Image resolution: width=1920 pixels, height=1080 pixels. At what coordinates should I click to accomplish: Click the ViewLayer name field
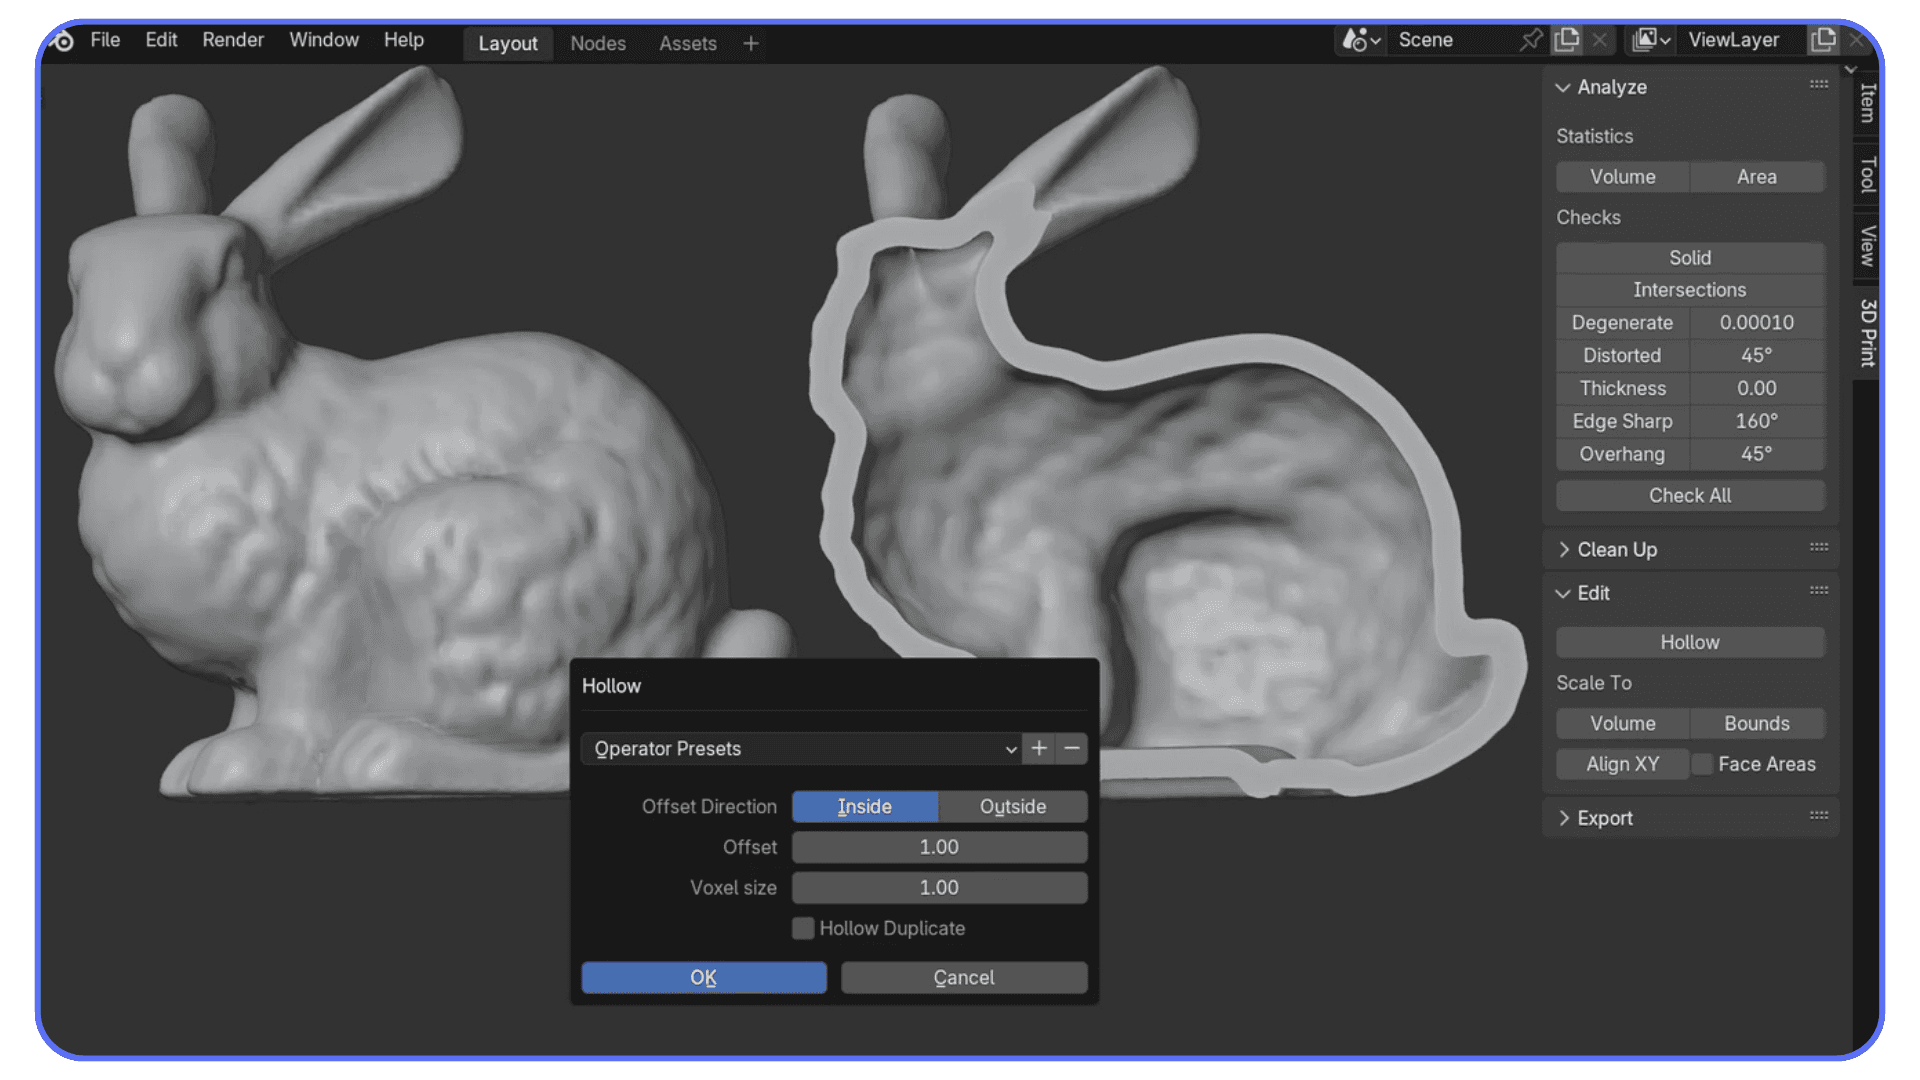[1742, 40]
